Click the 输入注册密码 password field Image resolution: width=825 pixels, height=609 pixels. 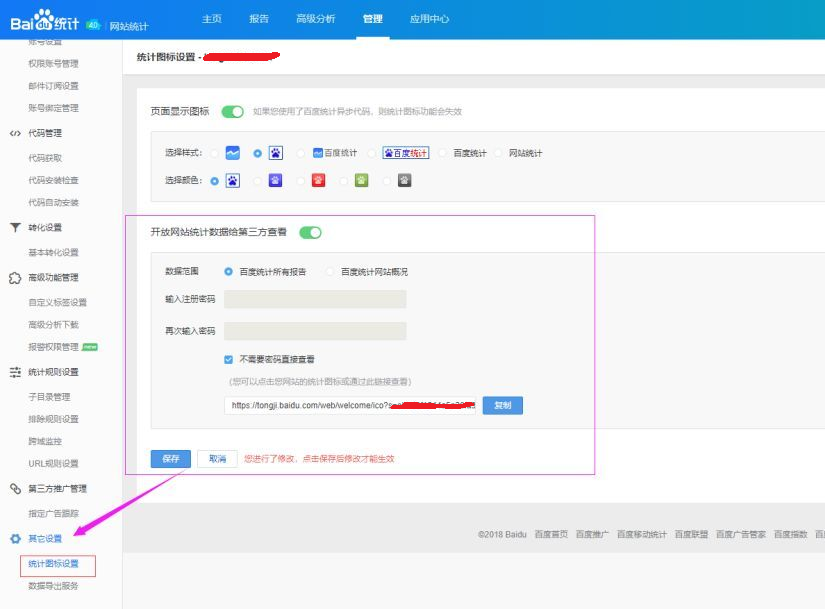point(315,299)
